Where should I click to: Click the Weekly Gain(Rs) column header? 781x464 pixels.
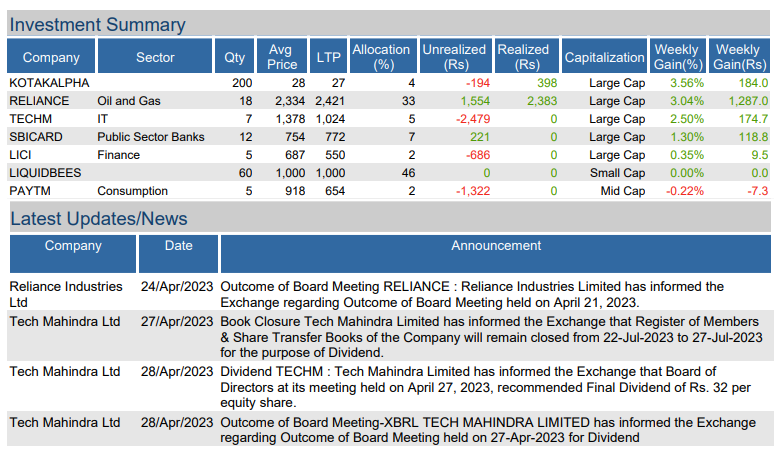tap(739, 56)
